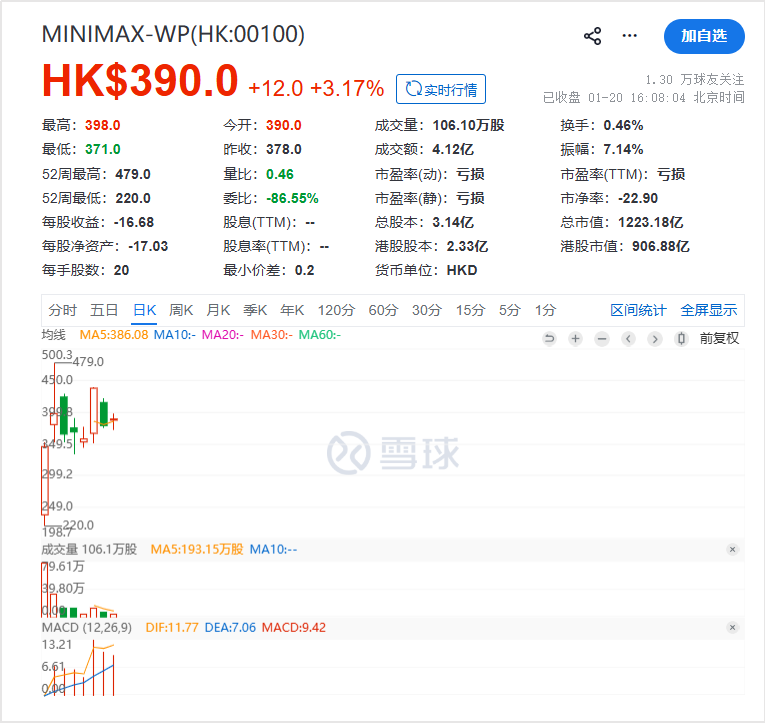Close the MACD indicator panel
This screenshot has height=723, width=765.
click(x=732, y=627)
